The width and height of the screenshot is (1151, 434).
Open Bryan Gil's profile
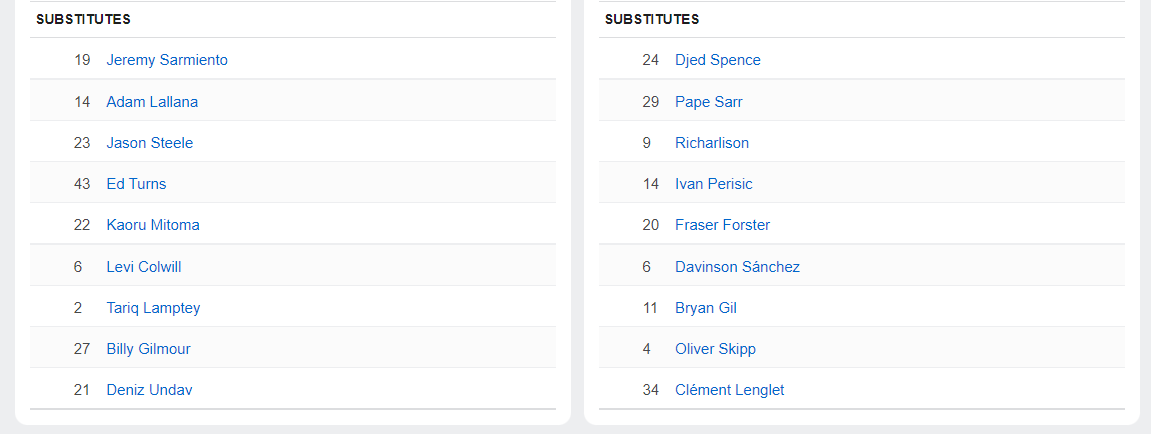[705, 308]
